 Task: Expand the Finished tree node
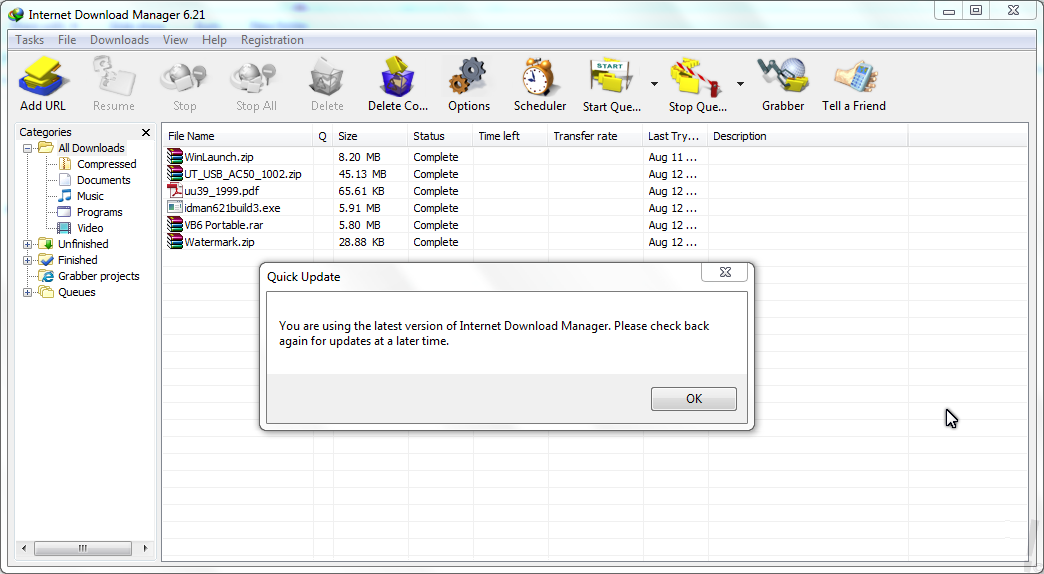tap(27, 260)
